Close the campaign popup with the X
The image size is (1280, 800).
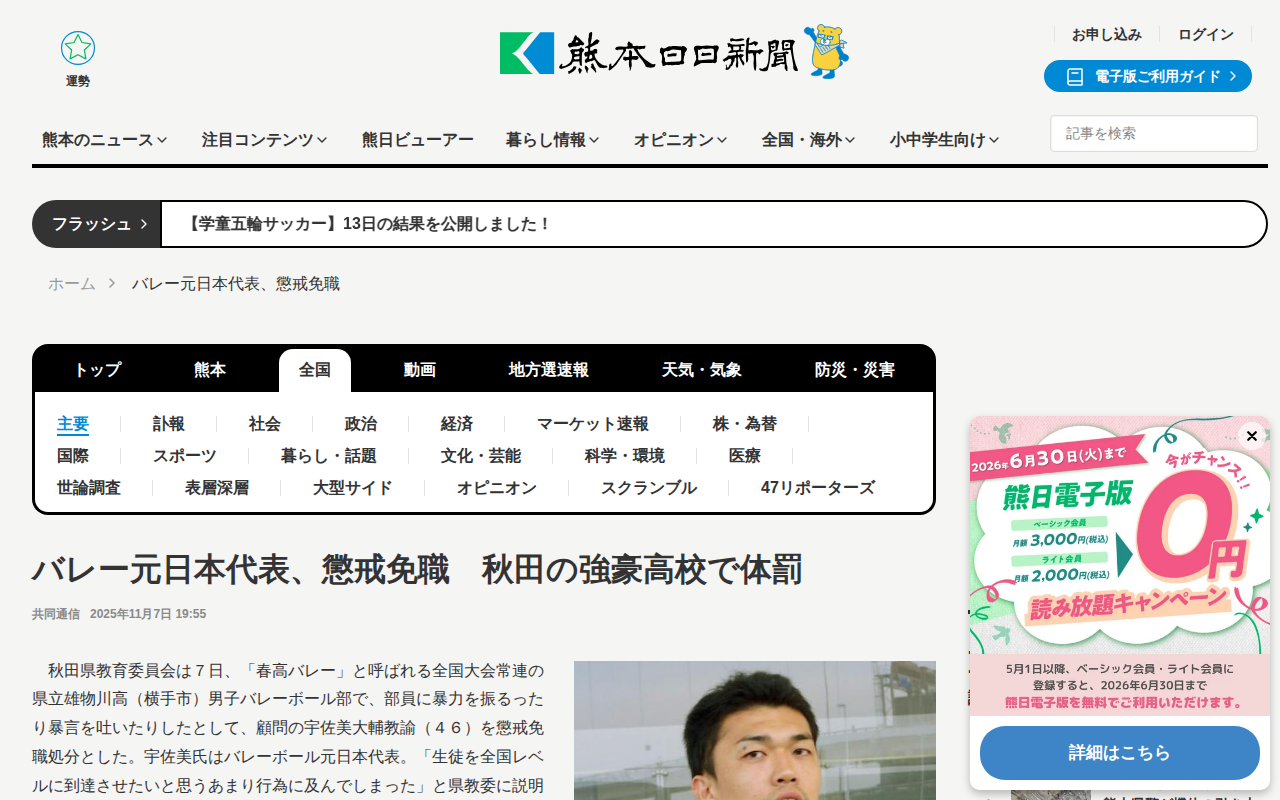click(1252, 436)
